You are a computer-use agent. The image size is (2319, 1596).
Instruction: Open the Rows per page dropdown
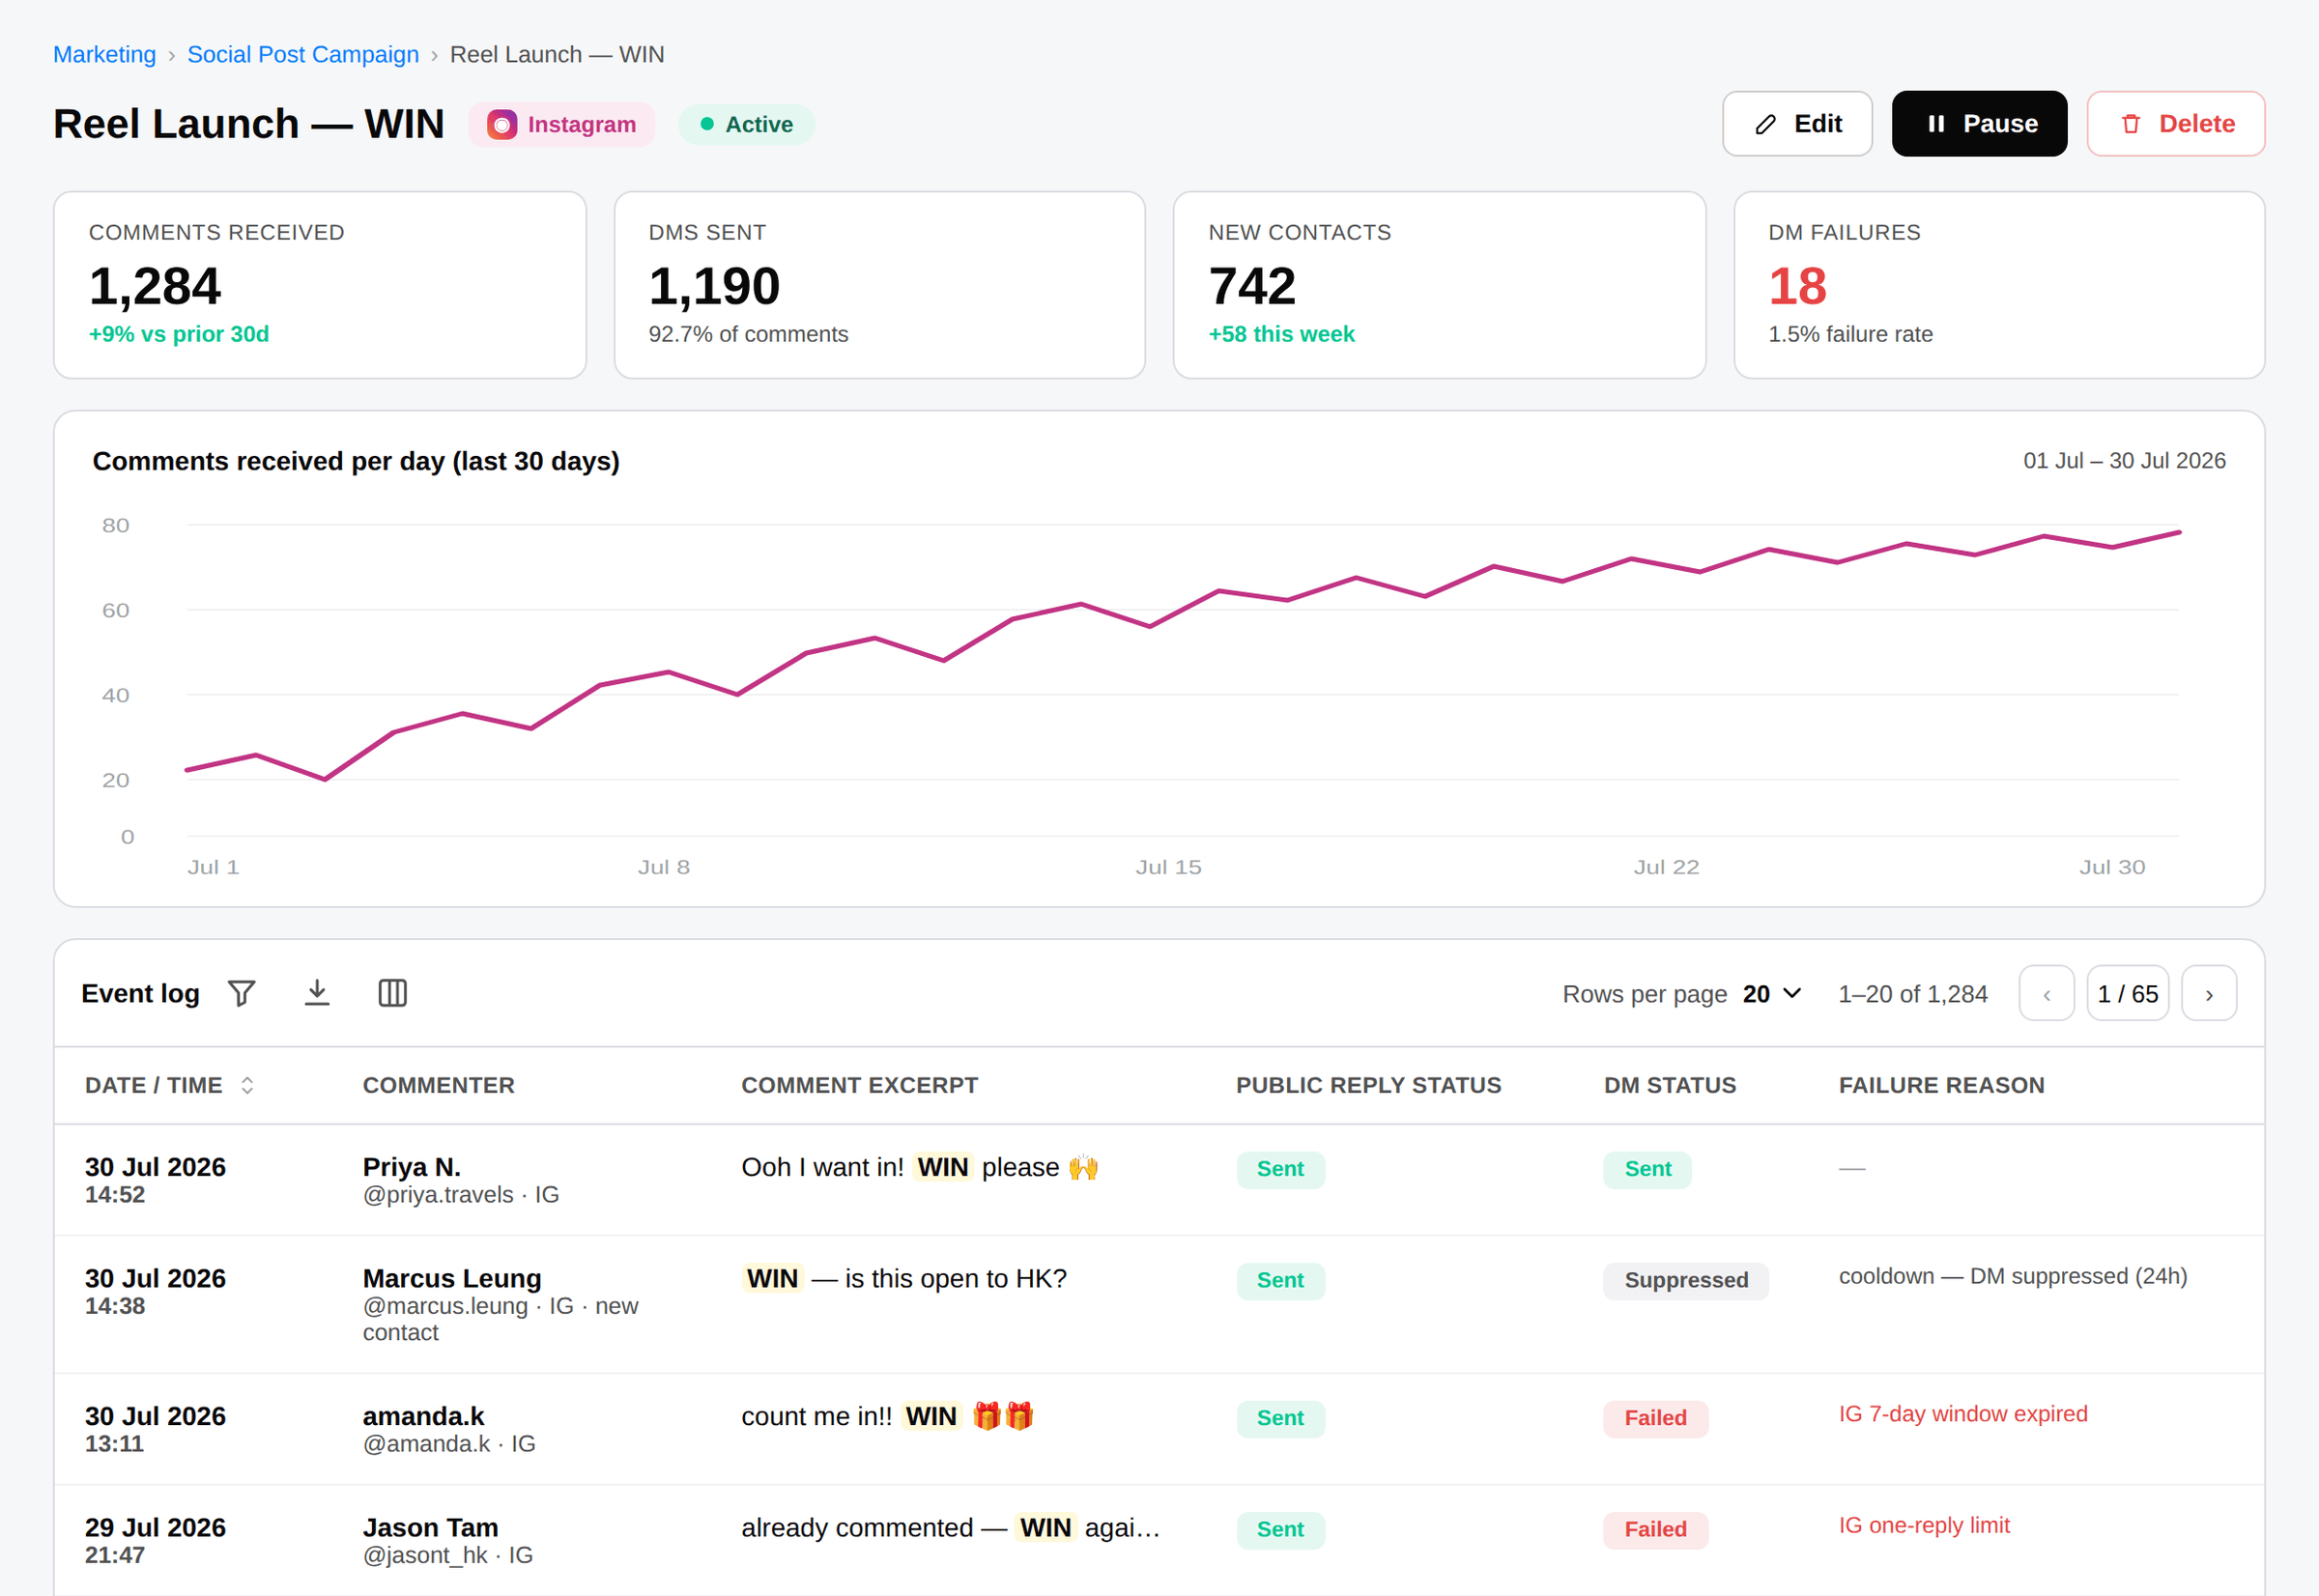1772,994
